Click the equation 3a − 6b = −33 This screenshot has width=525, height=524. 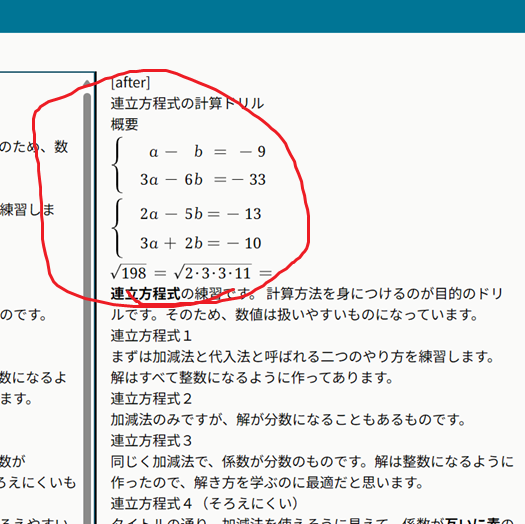pyautogui.click(x=203, y=180)
